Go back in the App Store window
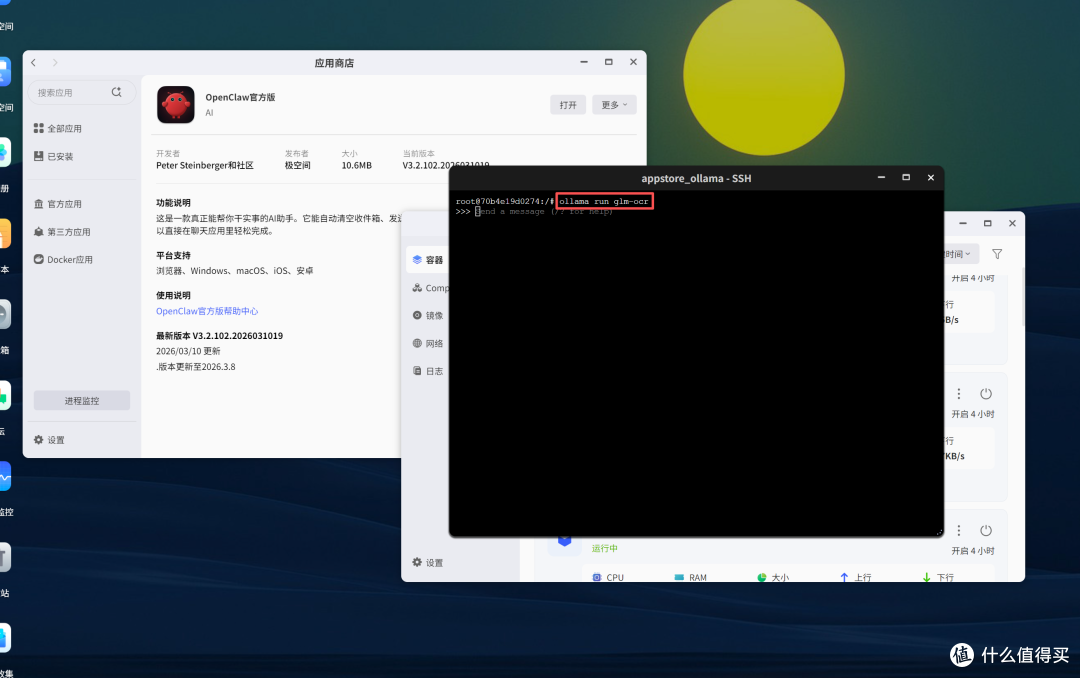This screenshot has width=1080, height=678. tap(33, 63)
